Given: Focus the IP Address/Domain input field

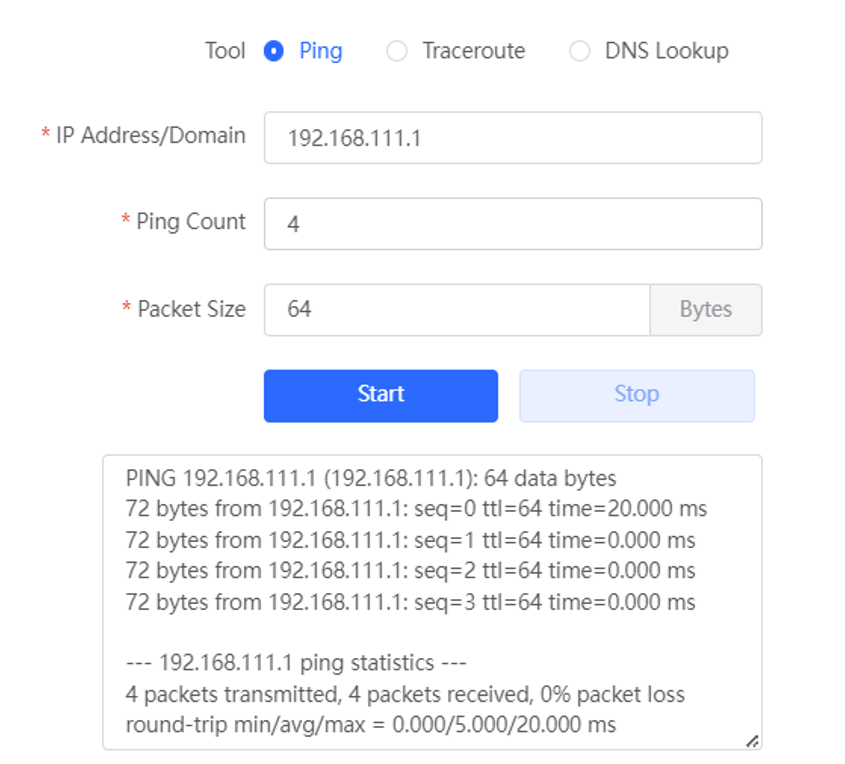Looking at the screenshot, I should coord(513,138).
